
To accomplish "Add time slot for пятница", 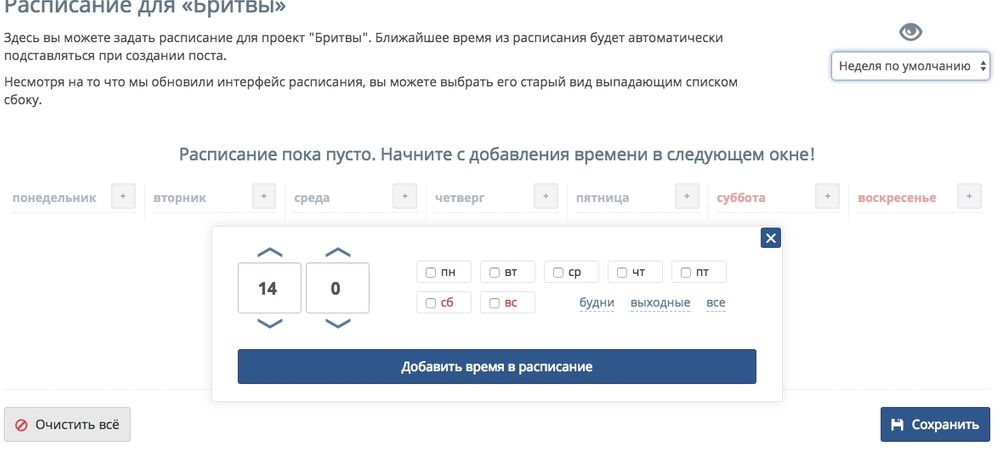I will (x=687, y=196).
